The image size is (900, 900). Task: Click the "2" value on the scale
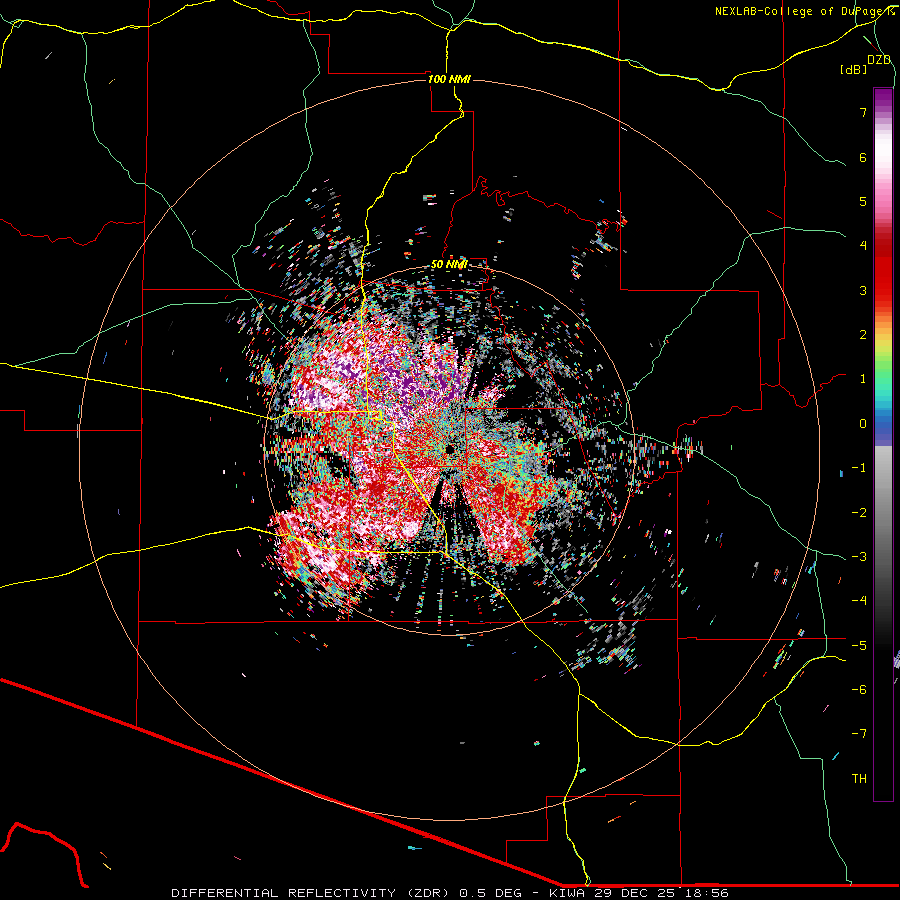[863, 335]
